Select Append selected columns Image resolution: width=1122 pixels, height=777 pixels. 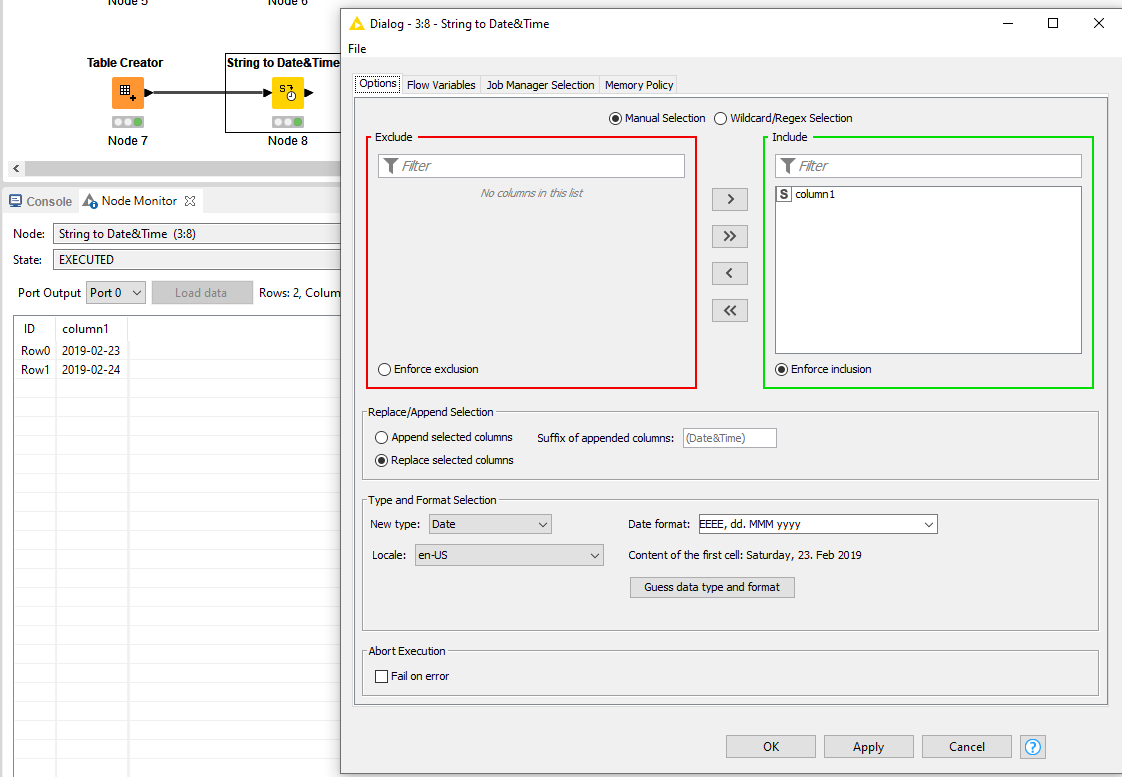(x=381, y=437)
